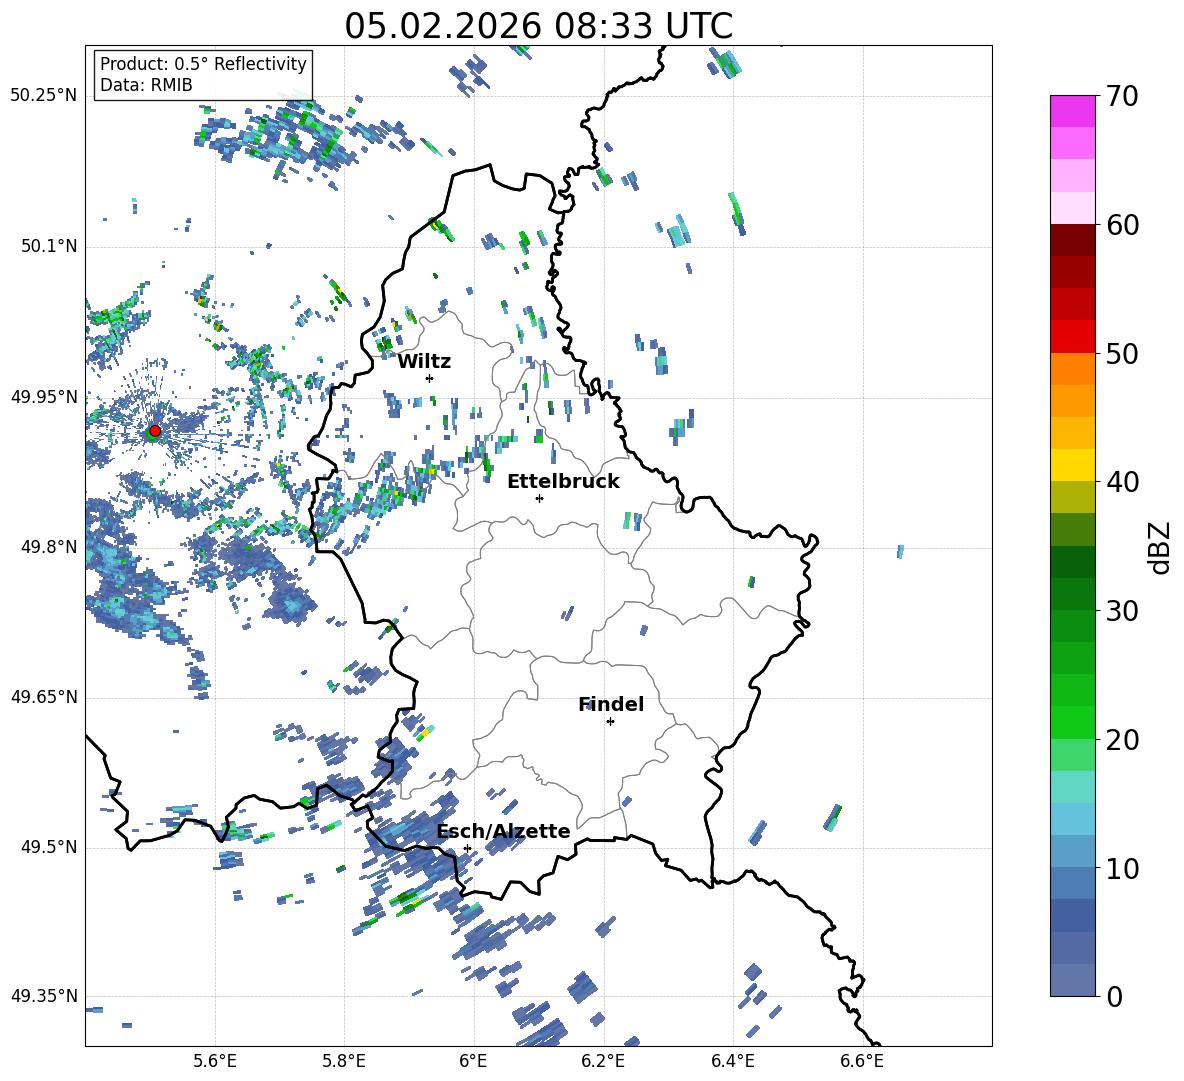
Task: Click the Wiltz station cross marker
Action: (430, 378)
